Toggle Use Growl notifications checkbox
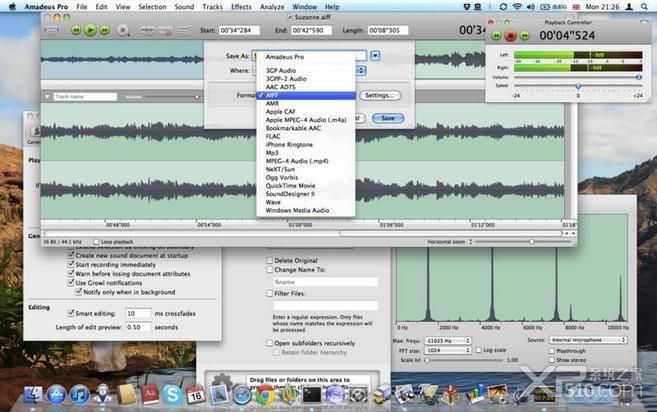Viewport: 657px width, 412px height. click(70, 282)
